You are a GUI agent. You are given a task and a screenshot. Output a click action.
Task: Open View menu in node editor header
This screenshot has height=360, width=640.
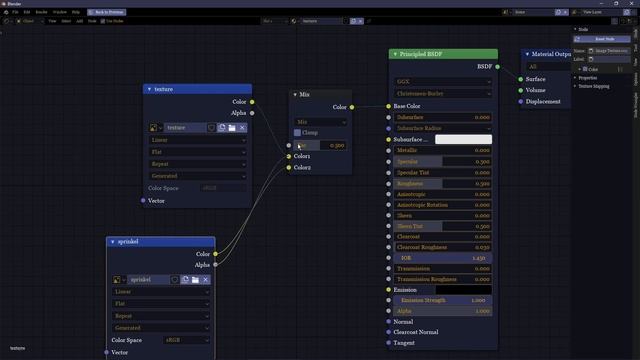[x=52, y=21]
